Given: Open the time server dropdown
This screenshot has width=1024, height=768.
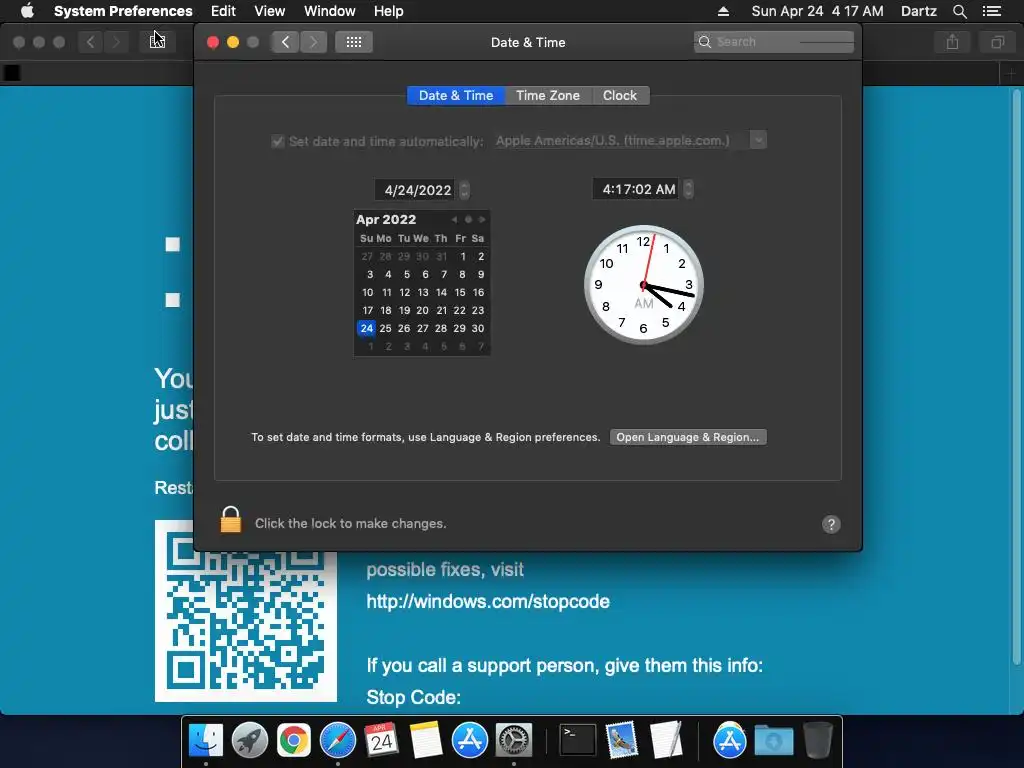Looking at the screenshot, I should point(758,140).
